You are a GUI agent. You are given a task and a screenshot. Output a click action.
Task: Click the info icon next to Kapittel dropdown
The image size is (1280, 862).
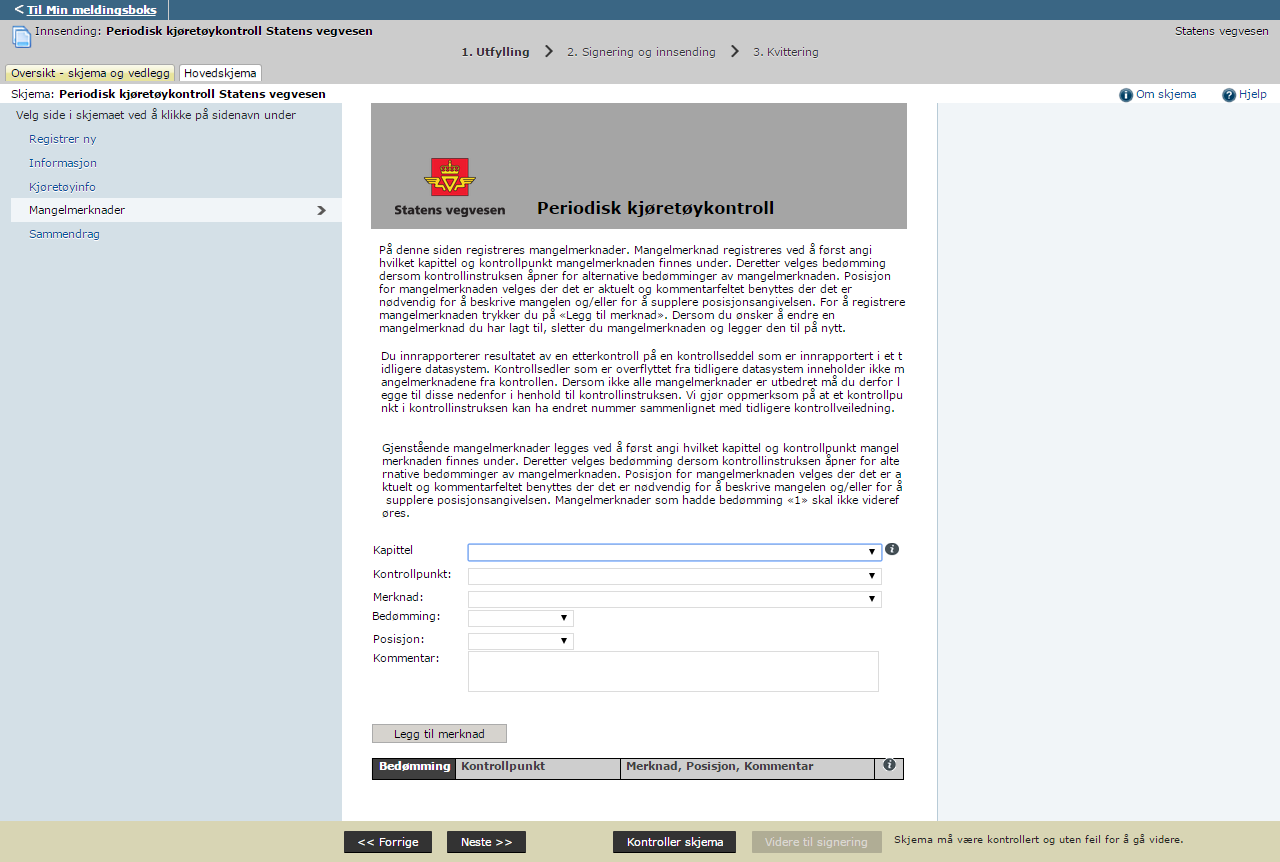point(892,549)
